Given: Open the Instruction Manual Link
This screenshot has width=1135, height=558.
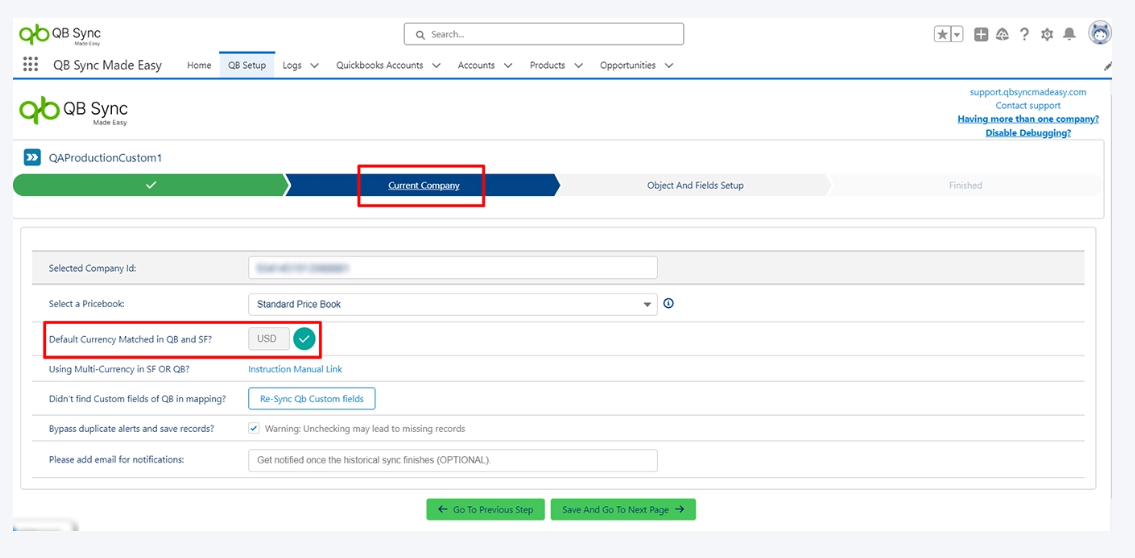Looking at the screenshot, I should pos(295,369).
